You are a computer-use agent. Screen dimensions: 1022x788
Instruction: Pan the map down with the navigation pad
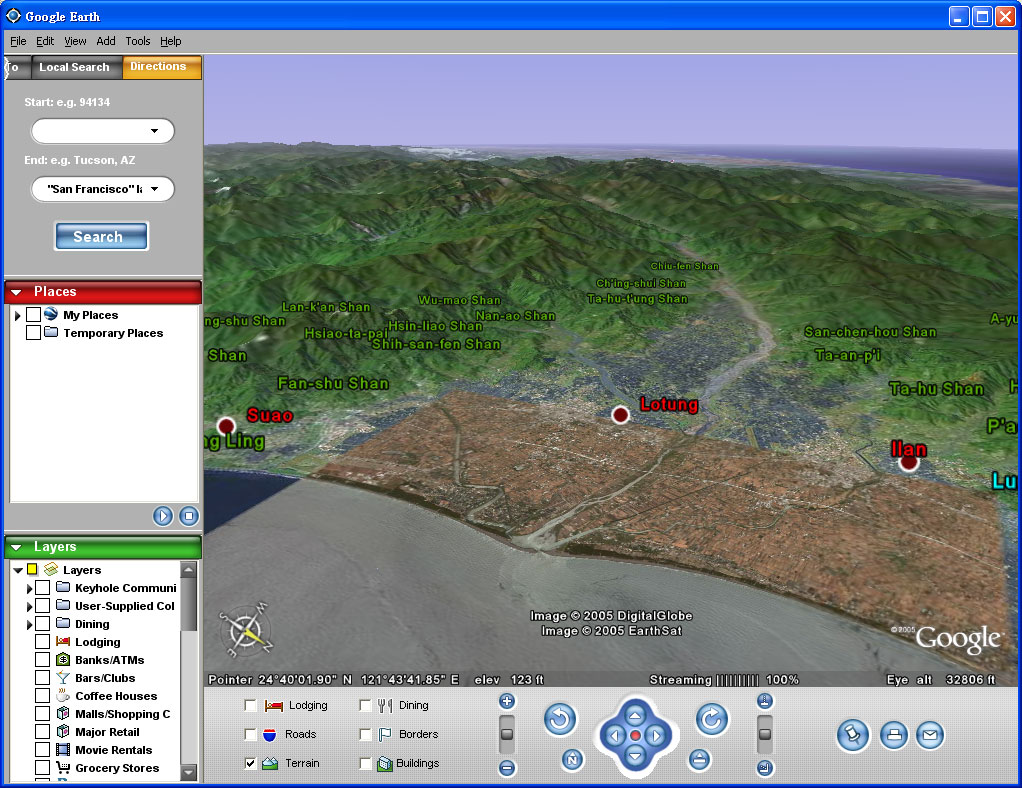(x=635, y=756)
